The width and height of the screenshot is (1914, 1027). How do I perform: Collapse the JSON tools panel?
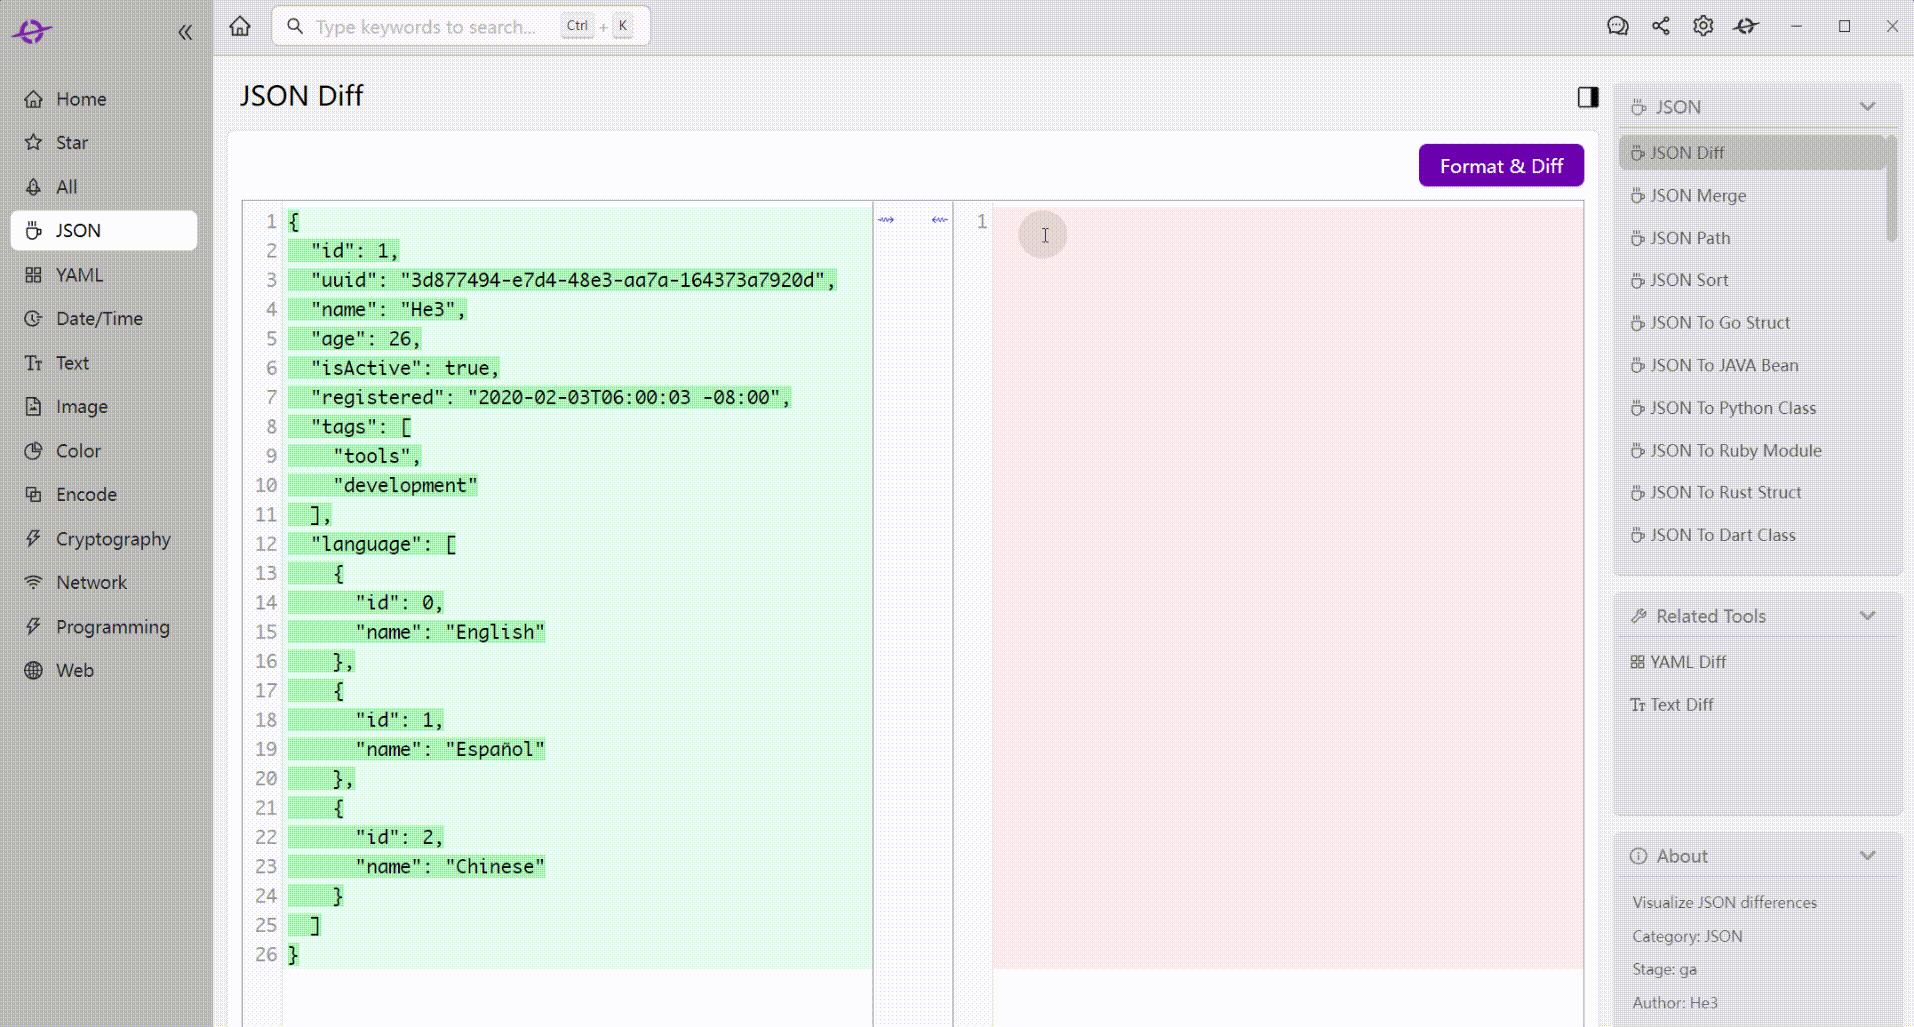coord(1867,107)
